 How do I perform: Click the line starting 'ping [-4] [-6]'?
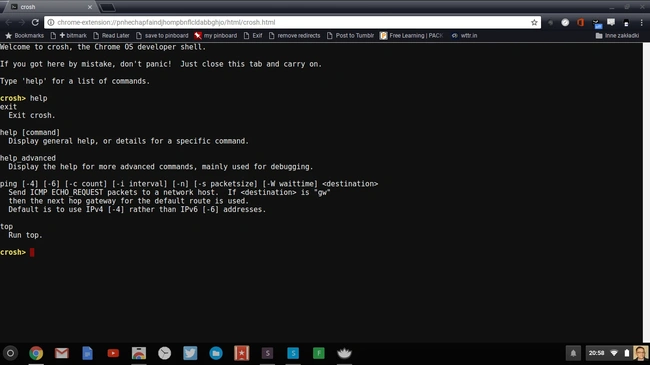coord(189,184)
